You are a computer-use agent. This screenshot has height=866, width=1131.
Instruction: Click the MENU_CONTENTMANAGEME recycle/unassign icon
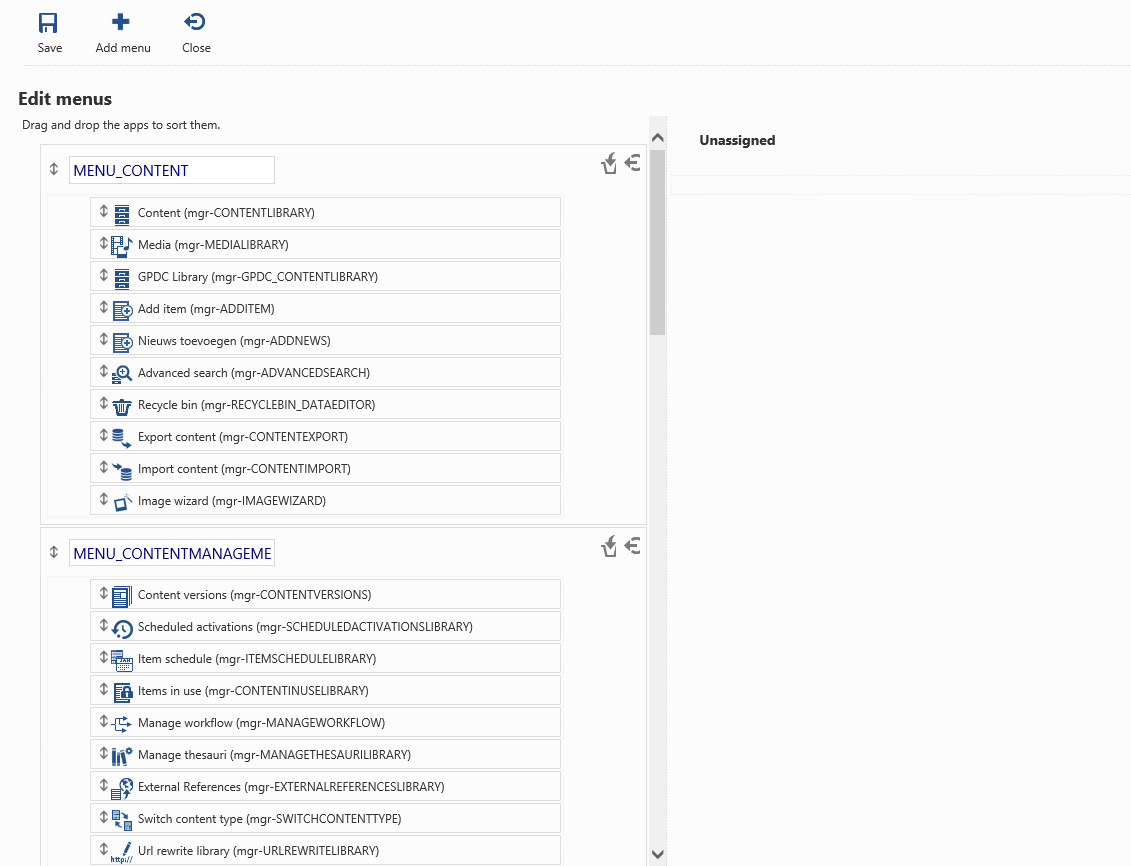point(609,547)
